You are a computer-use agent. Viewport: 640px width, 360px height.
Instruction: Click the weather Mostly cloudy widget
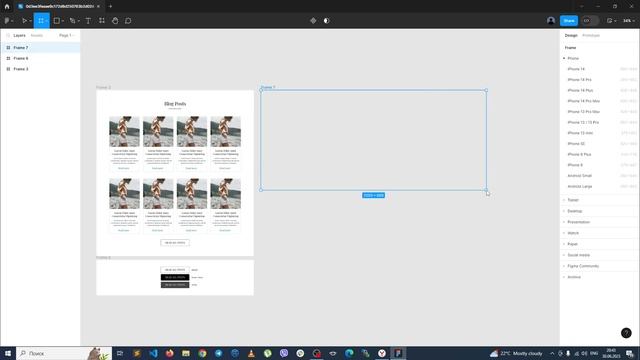516,353
